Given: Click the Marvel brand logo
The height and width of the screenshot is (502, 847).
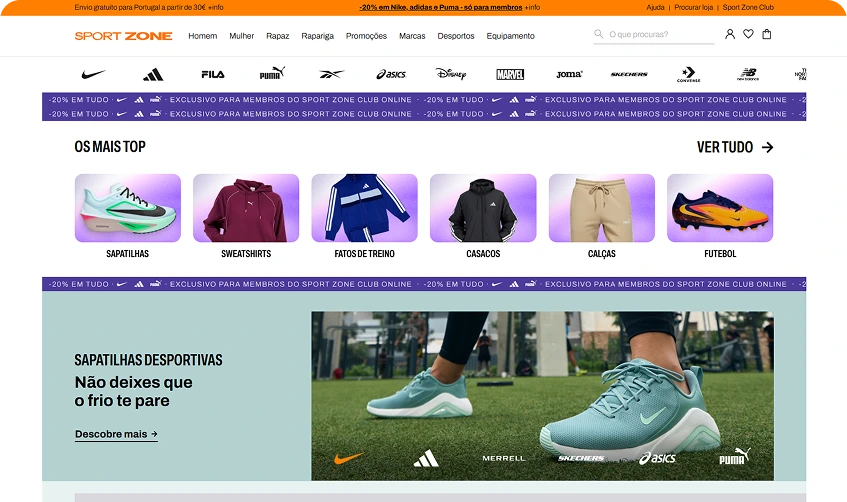Looking at the screenshot, I should 510,74.
